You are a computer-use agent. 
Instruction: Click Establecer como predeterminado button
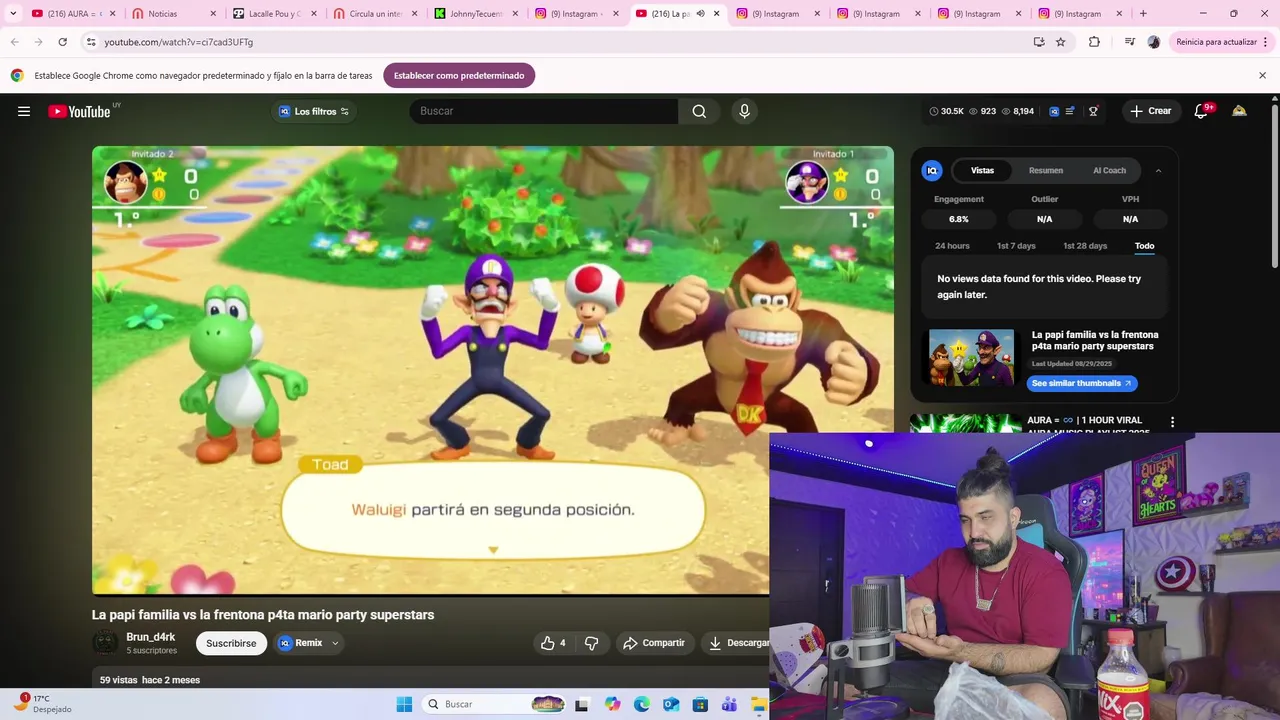[x=459, y=76]
